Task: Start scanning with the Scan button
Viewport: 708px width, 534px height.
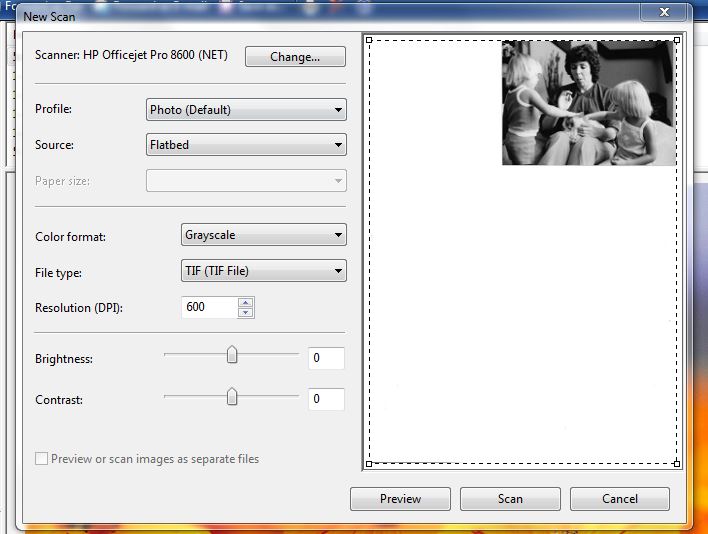Action: tap(510, 499)
